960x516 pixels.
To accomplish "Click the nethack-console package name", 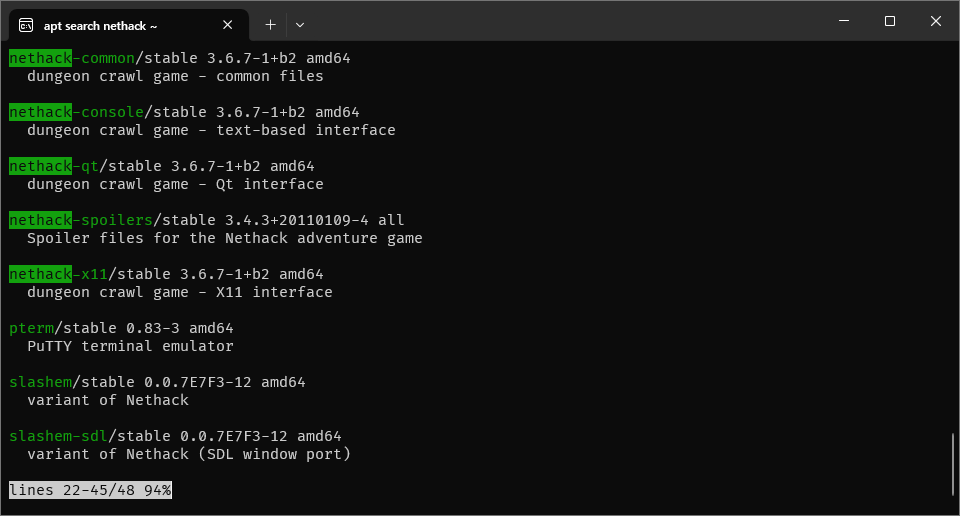I will point(76,112).
